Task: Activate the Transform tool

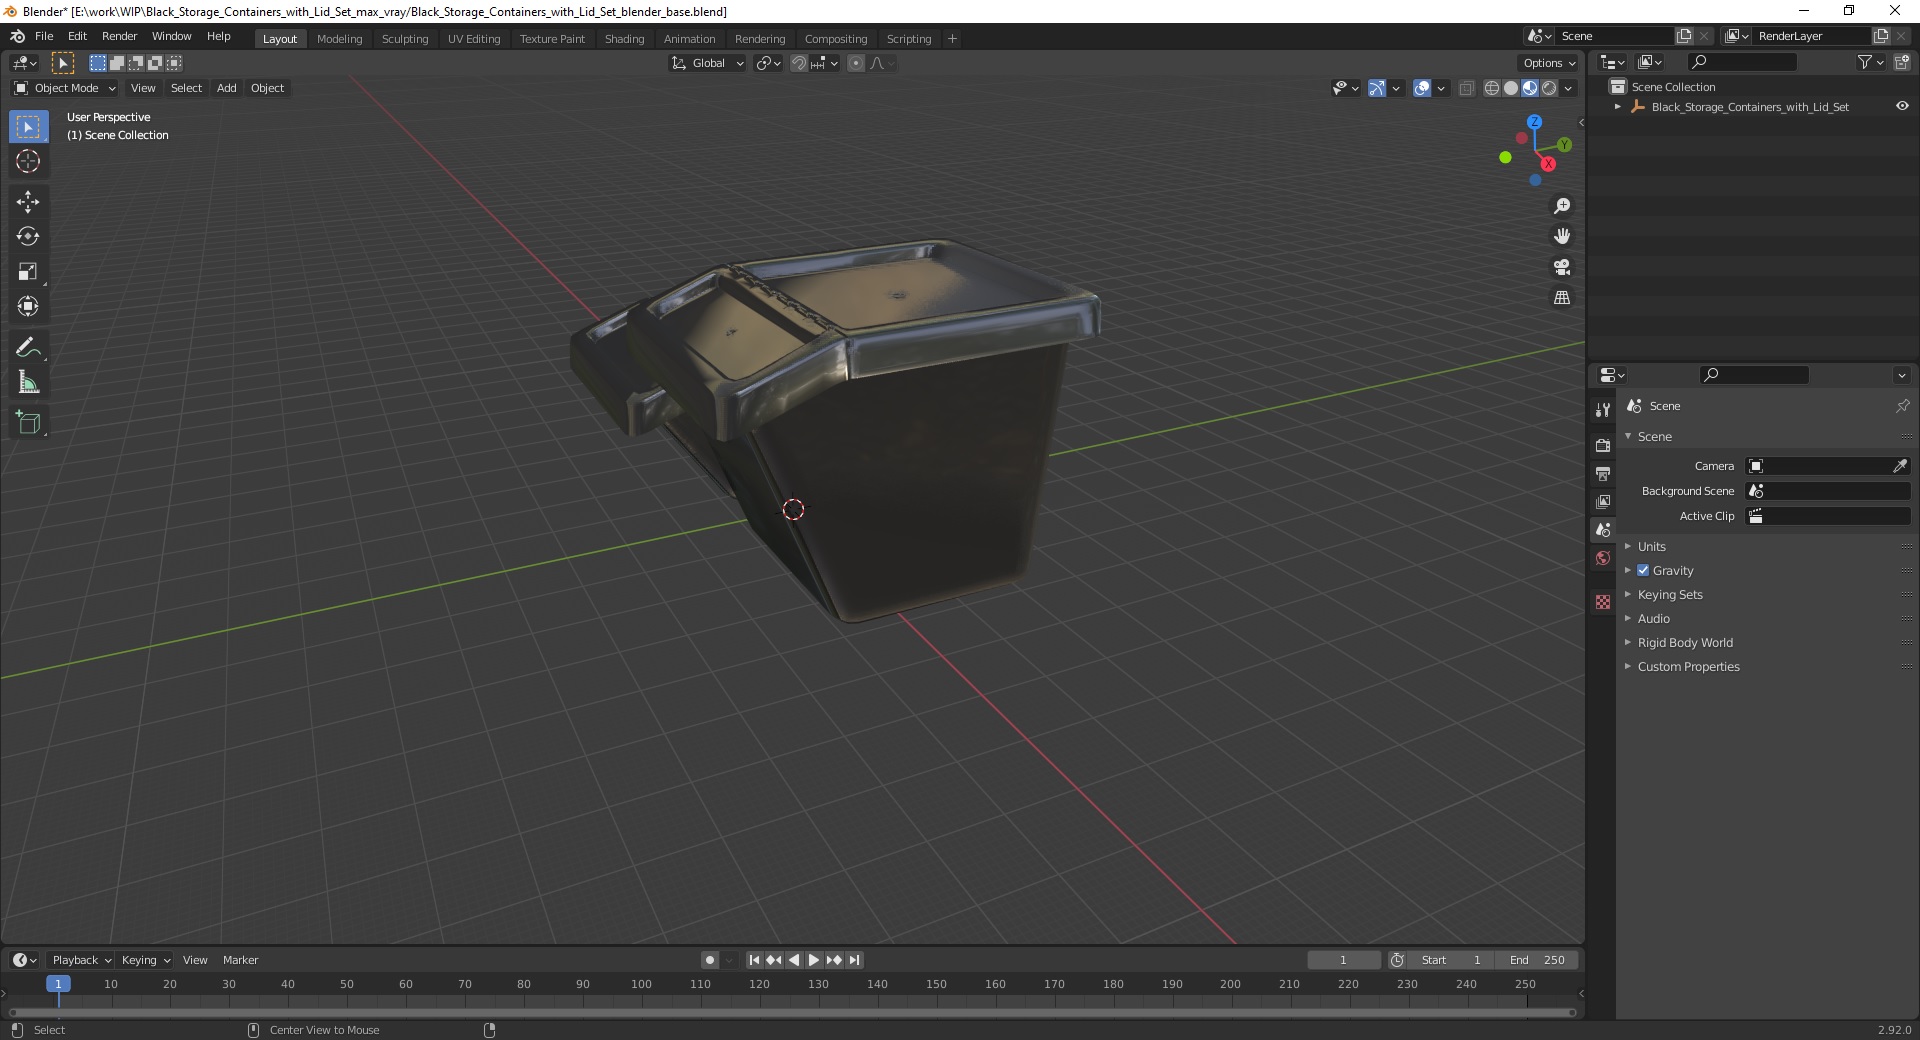Action: click(28, 307)
